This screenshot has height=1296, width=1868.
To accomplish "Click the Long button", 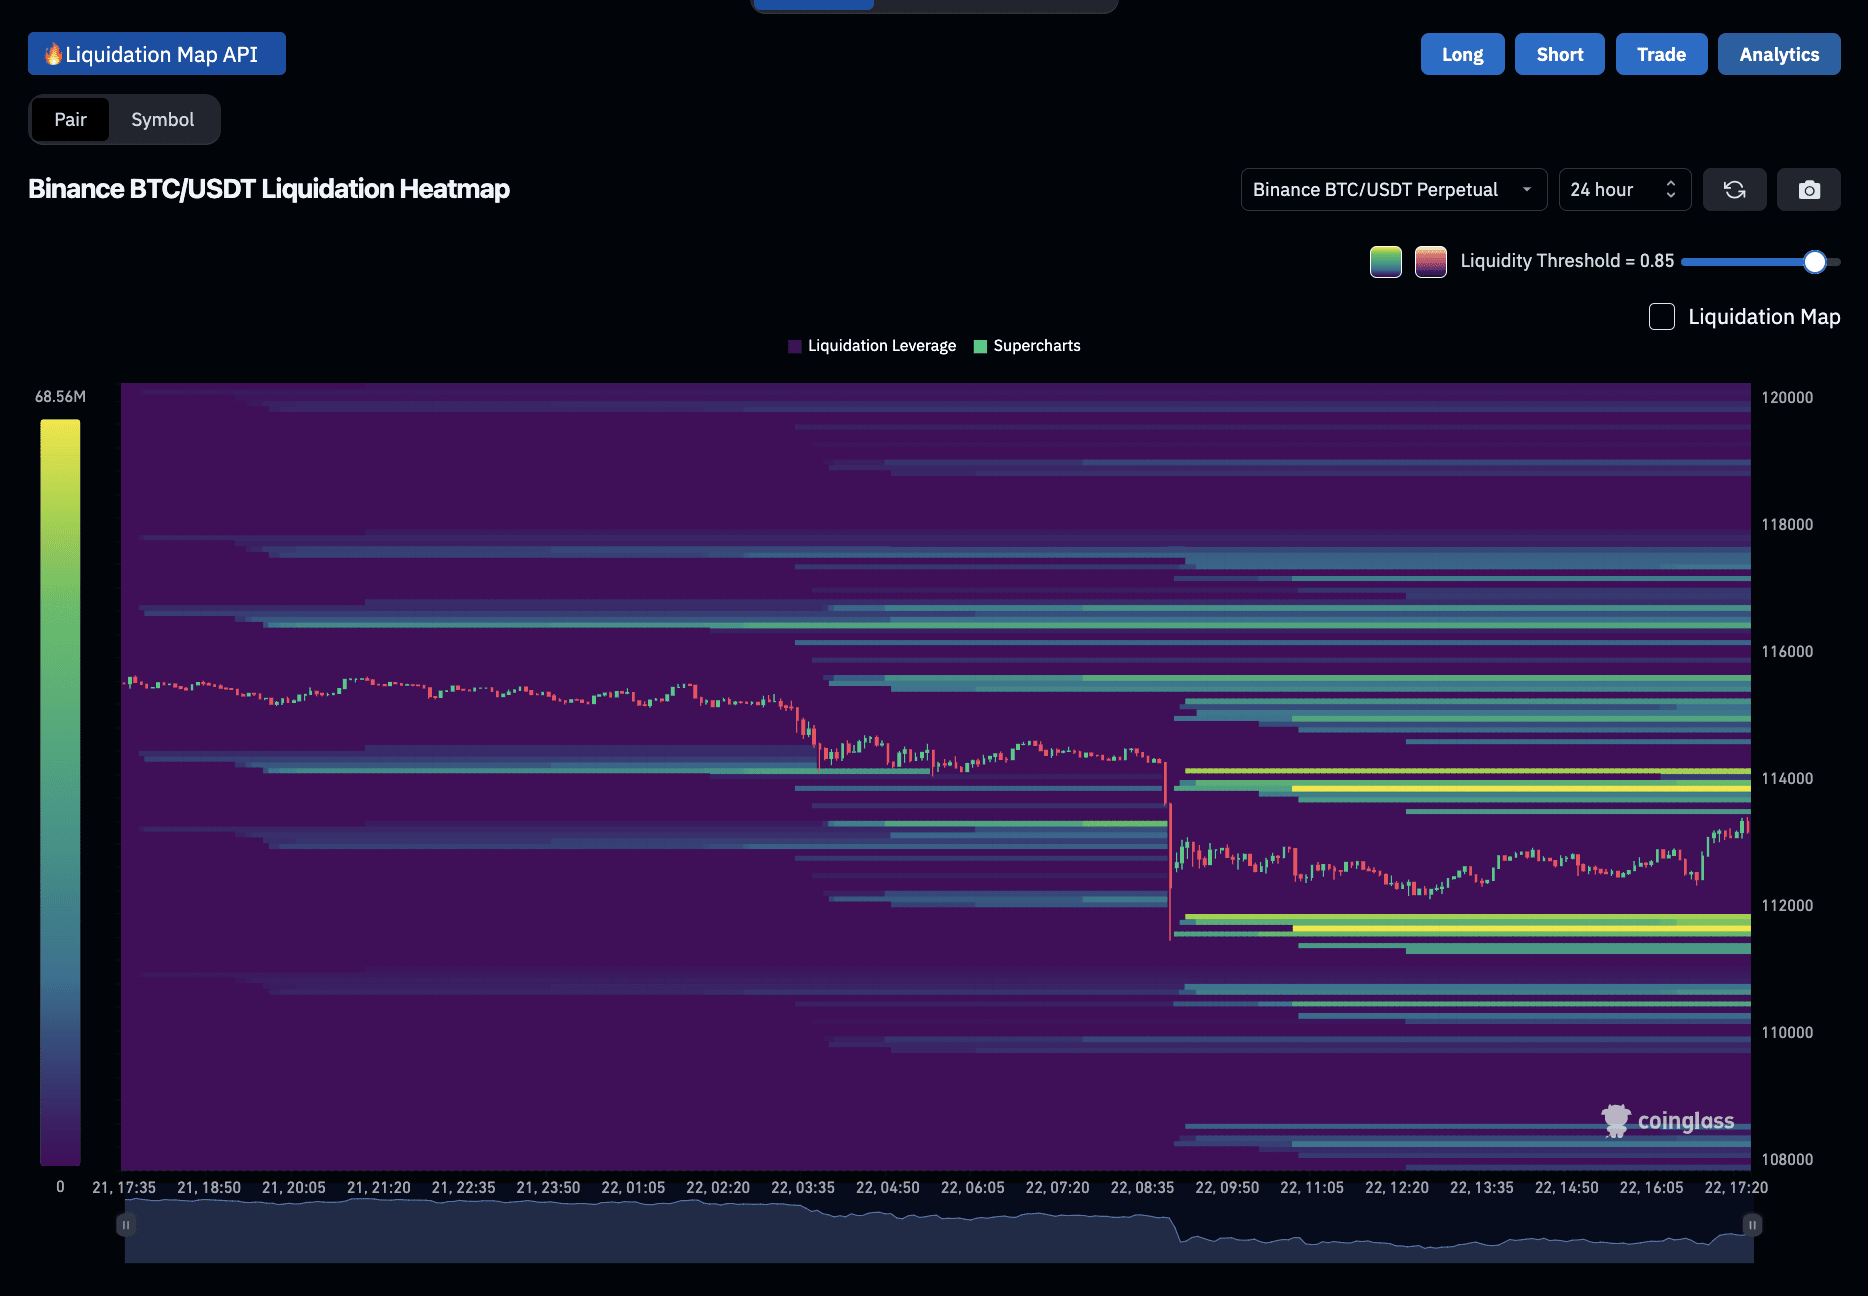I will tap(1462, 54).
